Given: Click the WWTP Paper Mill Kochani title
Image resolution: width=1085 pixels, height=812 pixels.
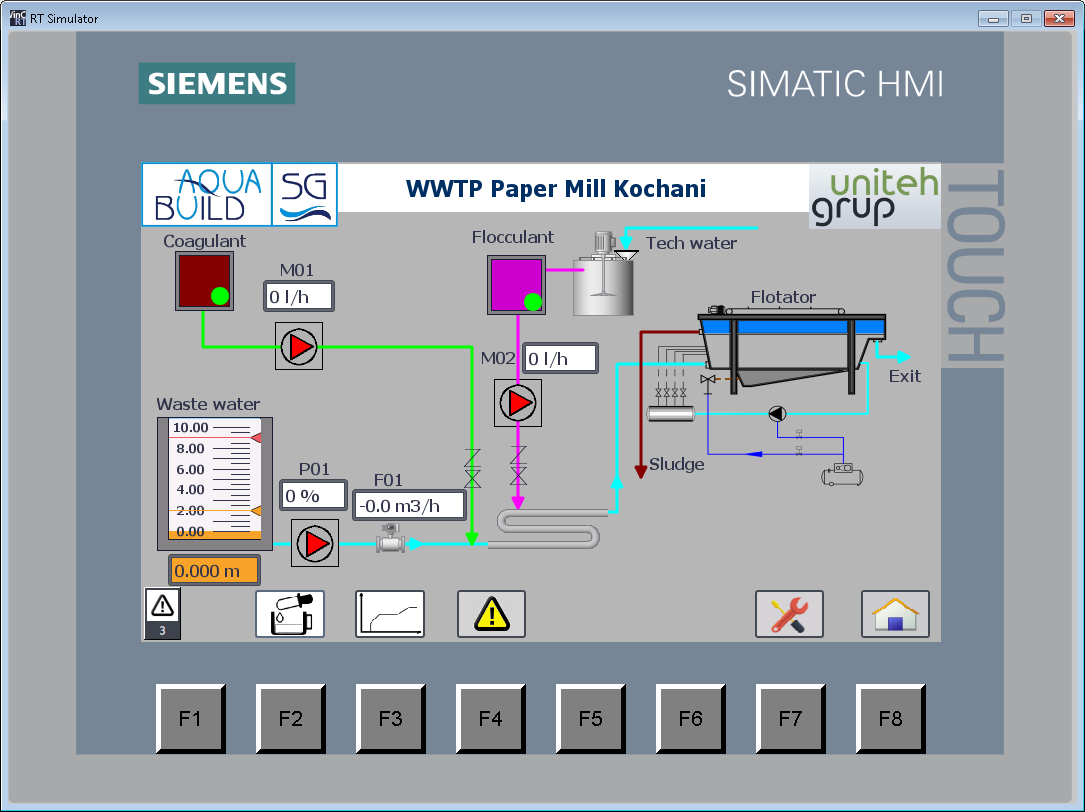Looking at the screenshot, I should point(556,188).
